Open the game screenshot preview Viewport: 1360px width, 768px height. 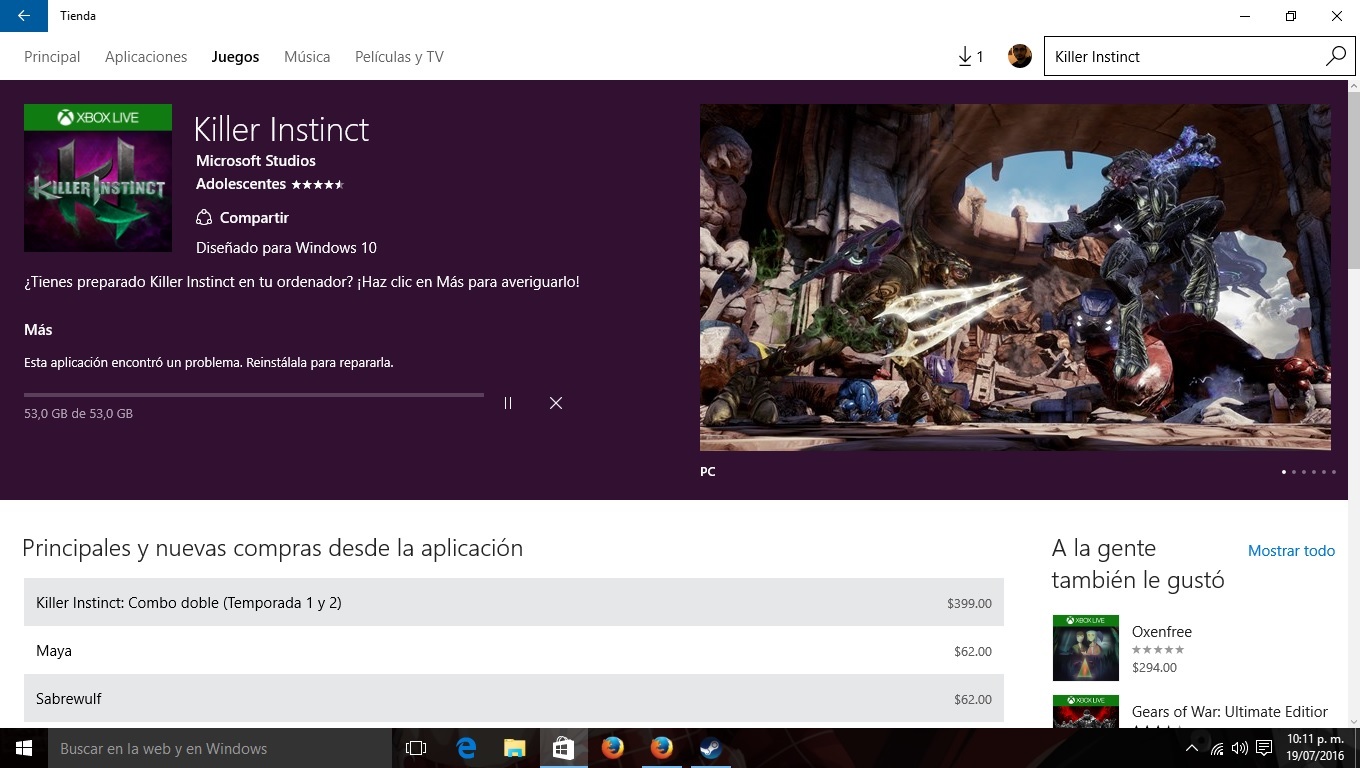click(1015, 277)
